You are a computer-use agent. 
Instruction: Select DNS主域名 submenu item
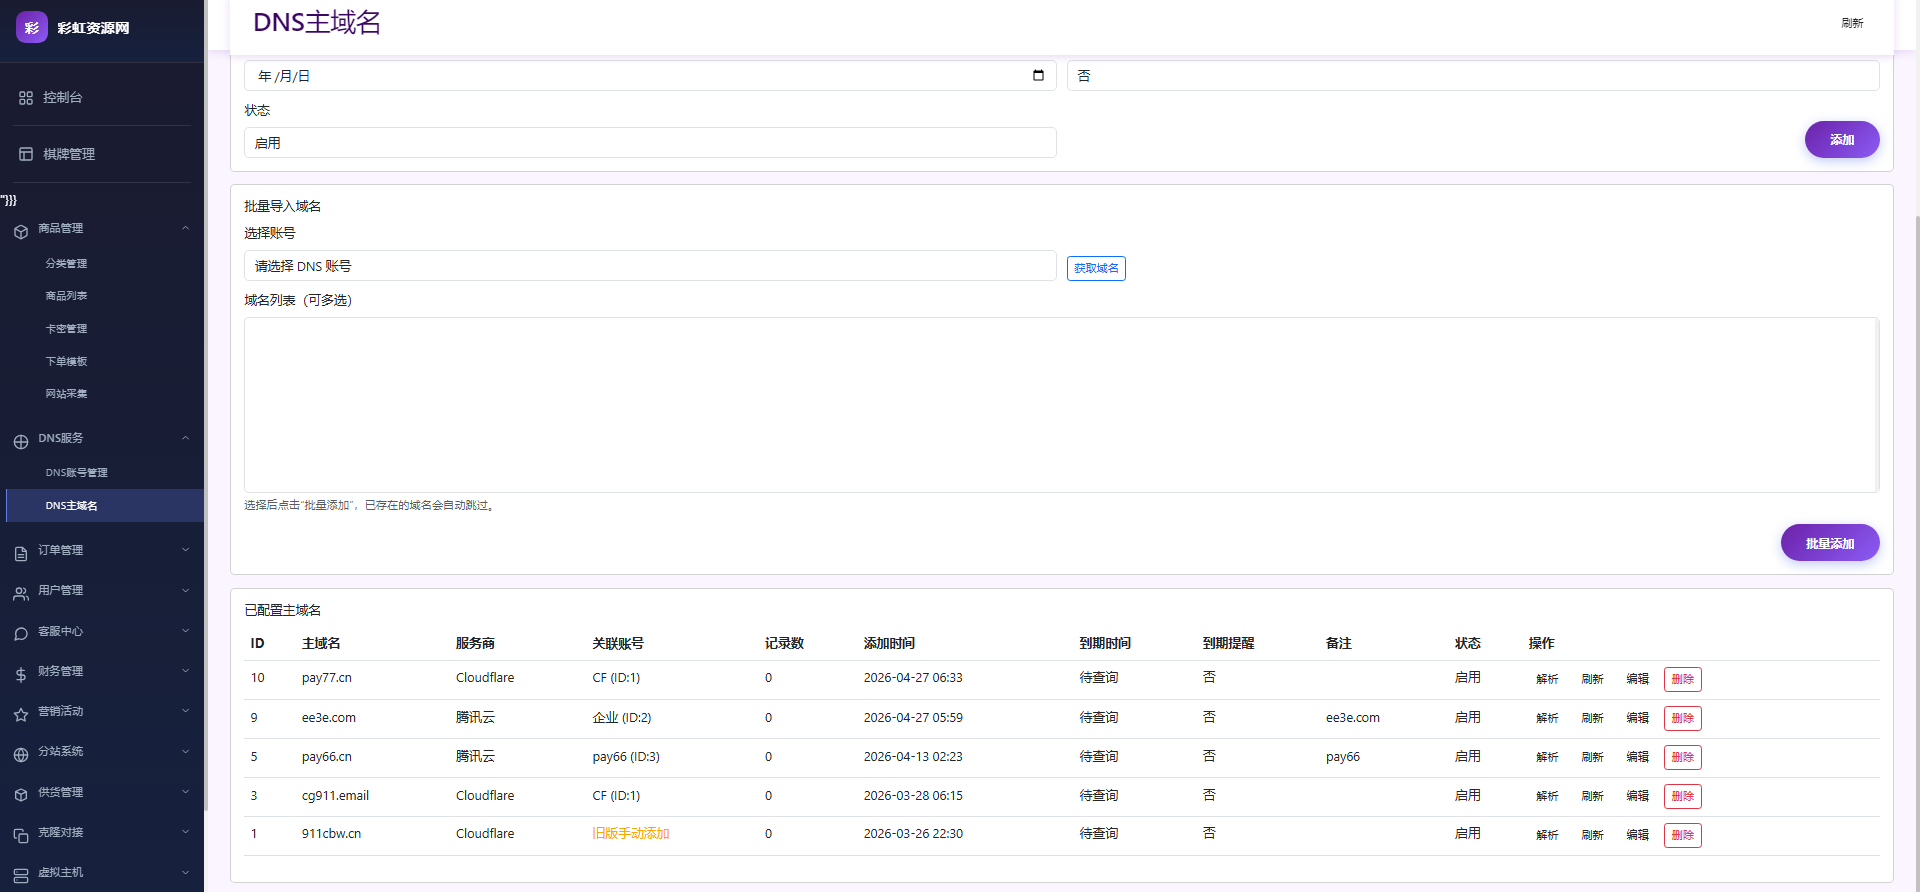coord(105,506)
